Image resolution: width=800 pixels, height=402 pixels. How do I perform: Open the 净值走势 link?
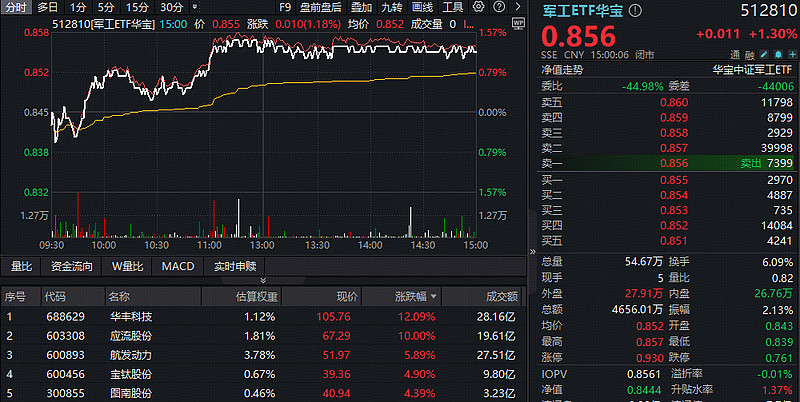coord(562,70)
